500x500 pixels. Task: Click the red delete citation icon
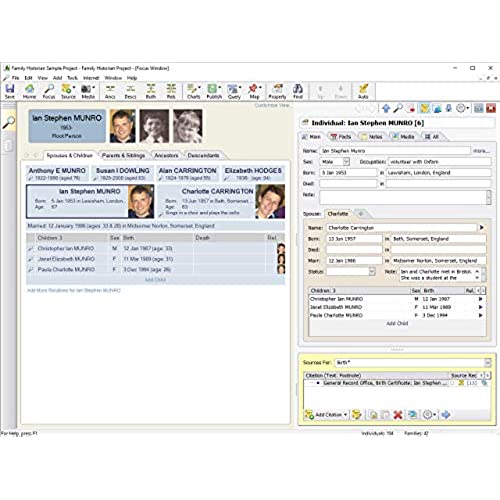398,415
